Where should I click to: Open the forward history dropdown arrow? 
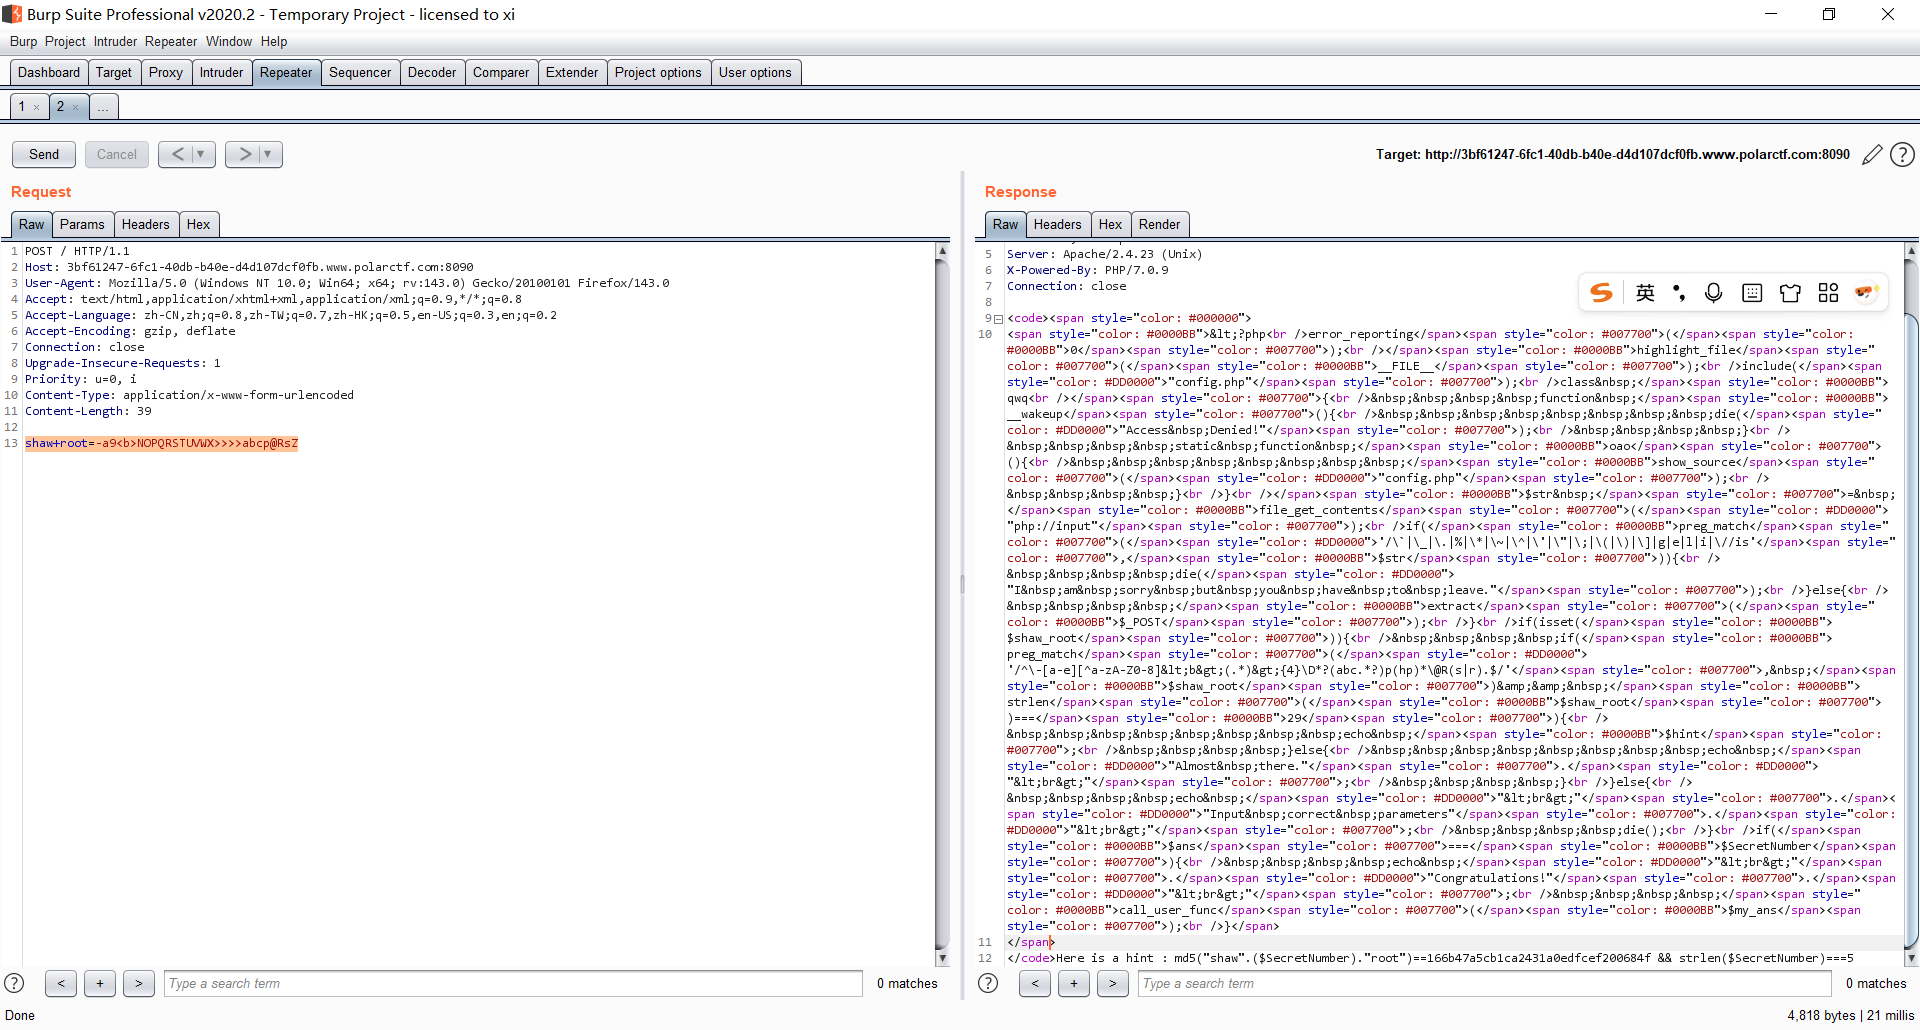(267, 154)
